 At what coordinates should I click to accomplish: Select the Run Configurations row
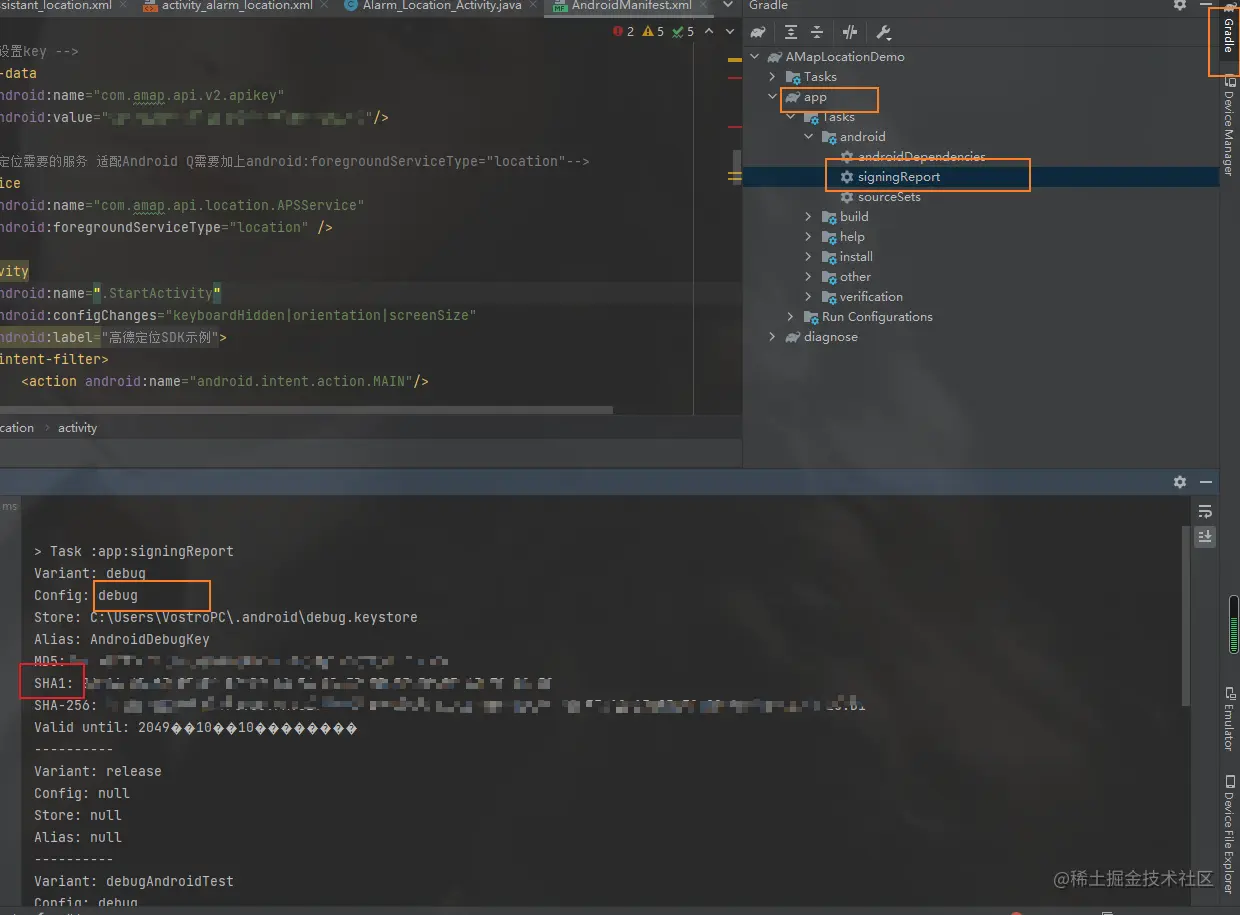(x=980, y=317)
